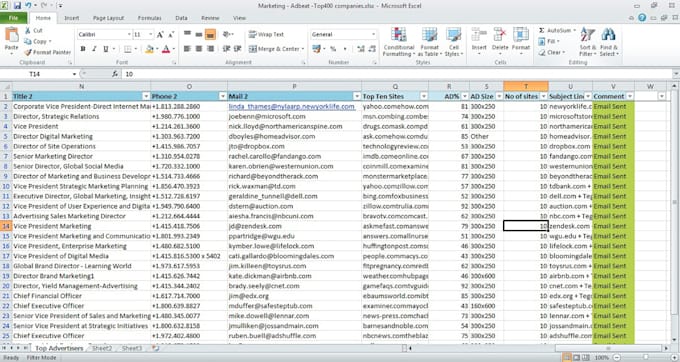The width and height of the screenshot is (680, 362).
Task: Switch to the Insert ribbon tab
Action: (72, 18)
